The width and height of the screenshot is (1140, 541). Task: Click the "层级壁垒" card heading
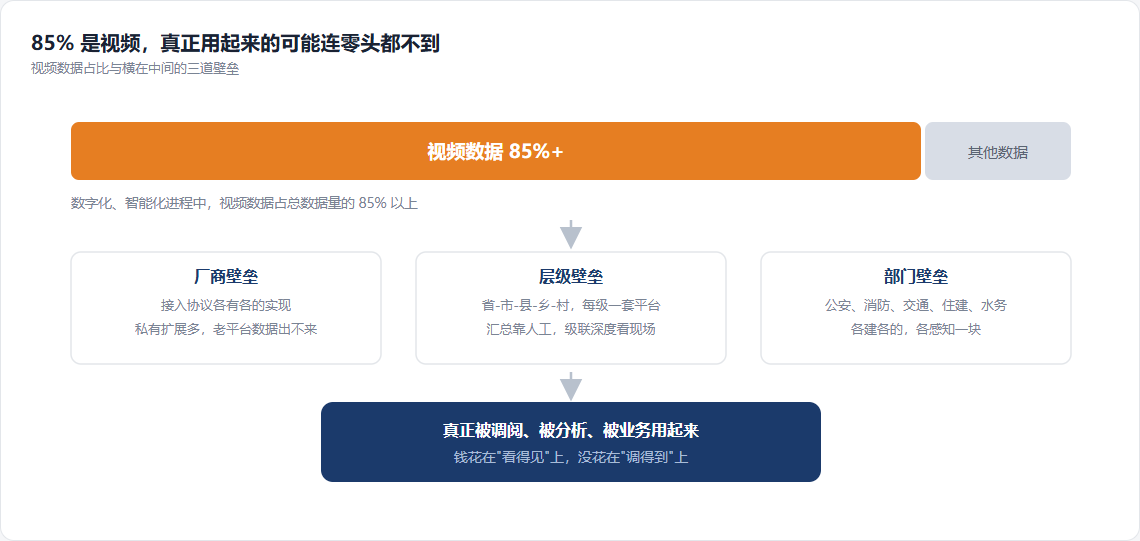coord(571,277)
